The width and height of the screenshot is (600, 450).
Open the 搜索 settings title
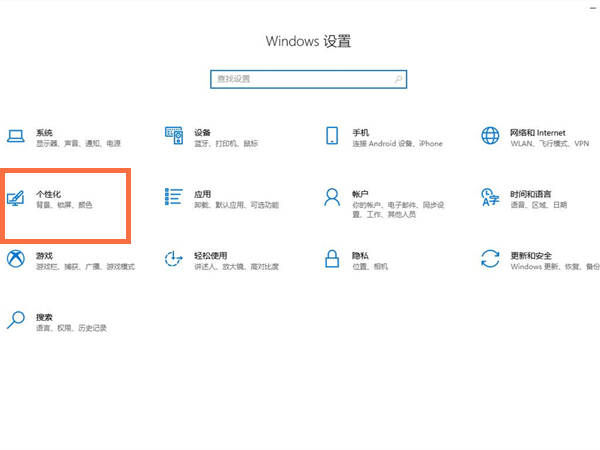pos(44,318)
